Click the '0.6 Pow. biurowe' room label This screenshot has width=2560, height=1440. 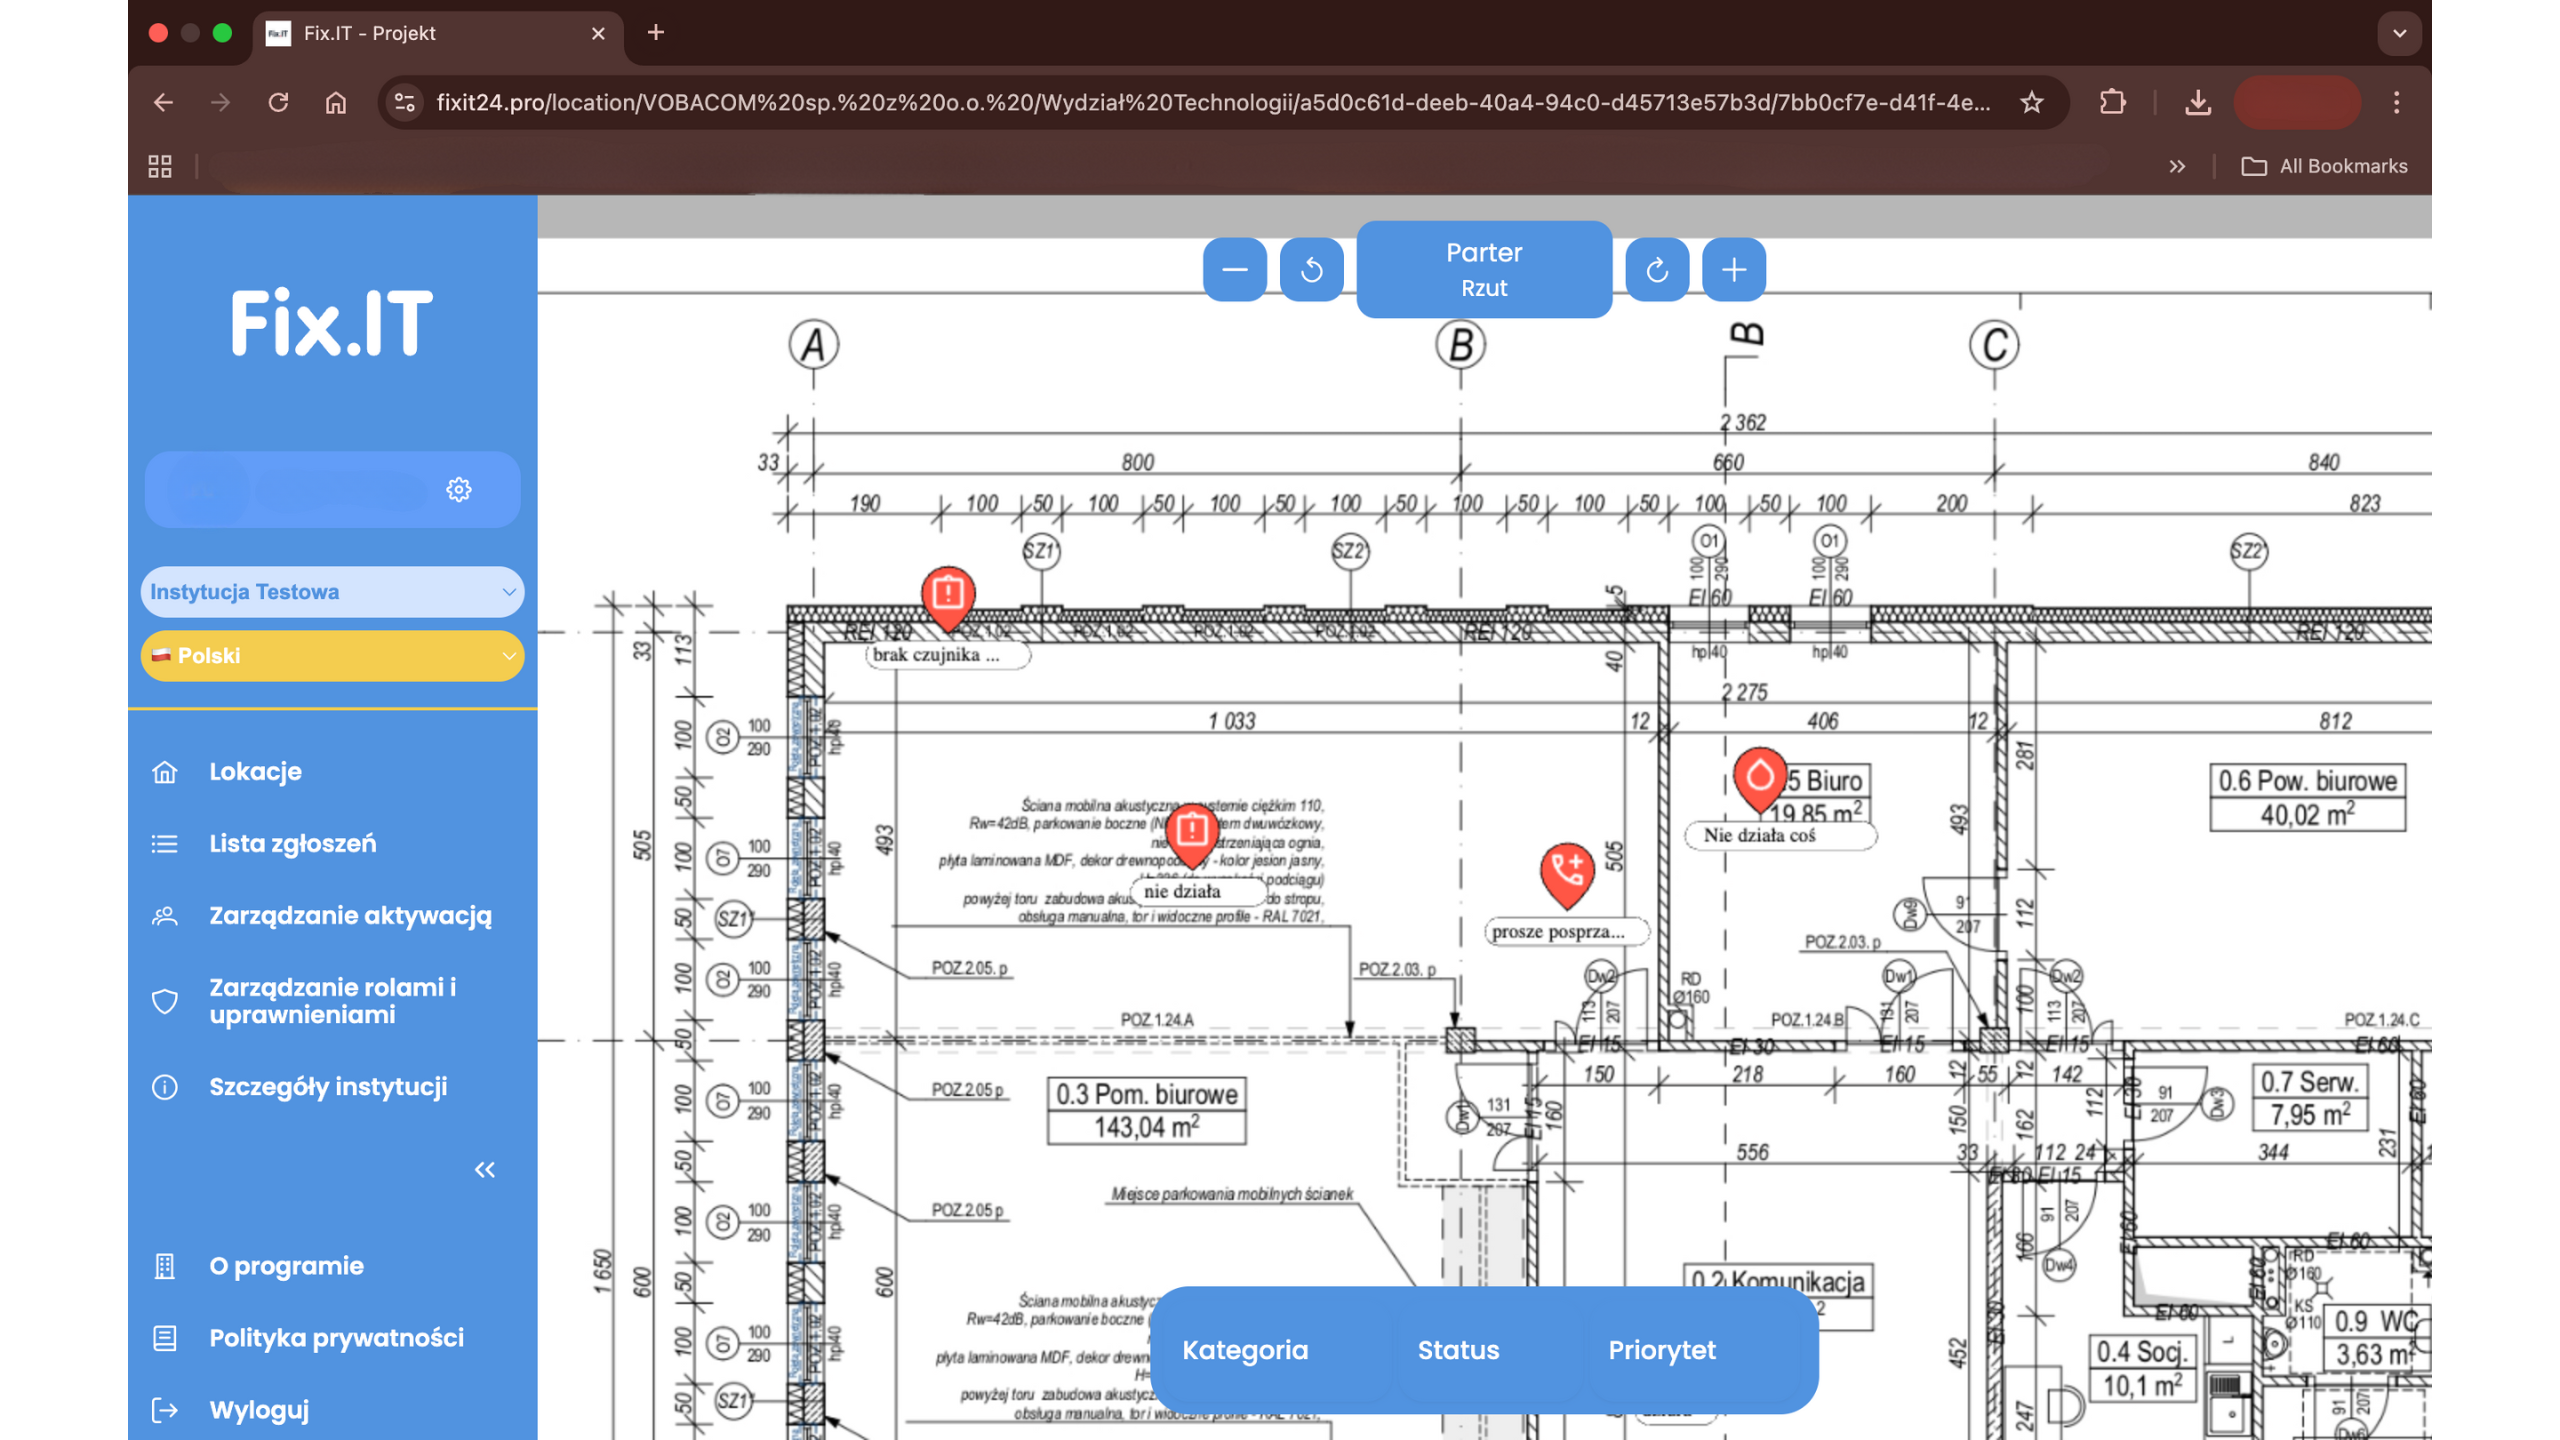(2307, 797)
